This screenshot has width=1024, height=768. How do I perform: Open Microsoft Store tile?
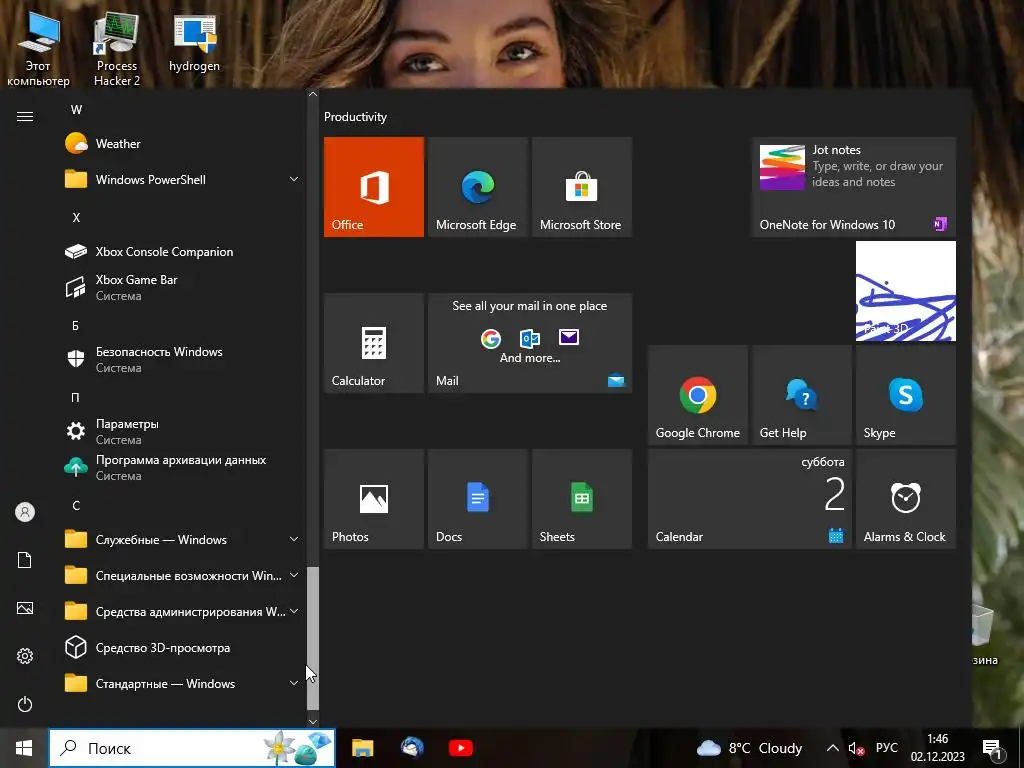click(582, 187)
